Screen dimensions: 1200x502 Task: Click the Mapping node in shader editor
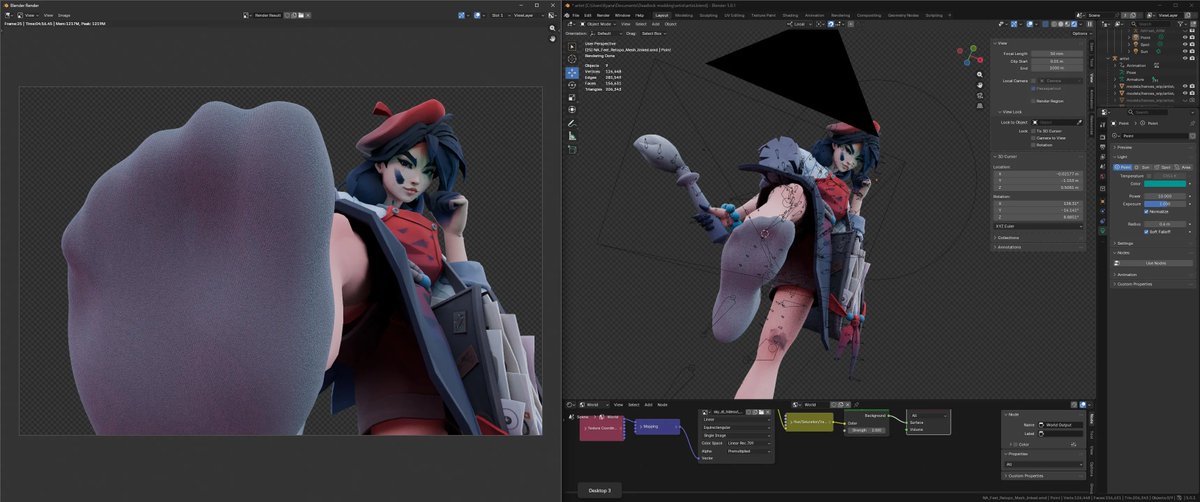pyautogui.click(x=656, y=426)
